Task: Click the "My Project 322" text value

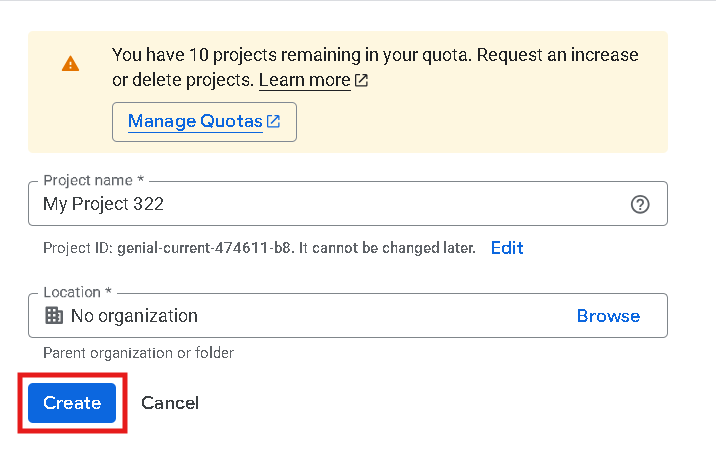Action: pos(103,204)
